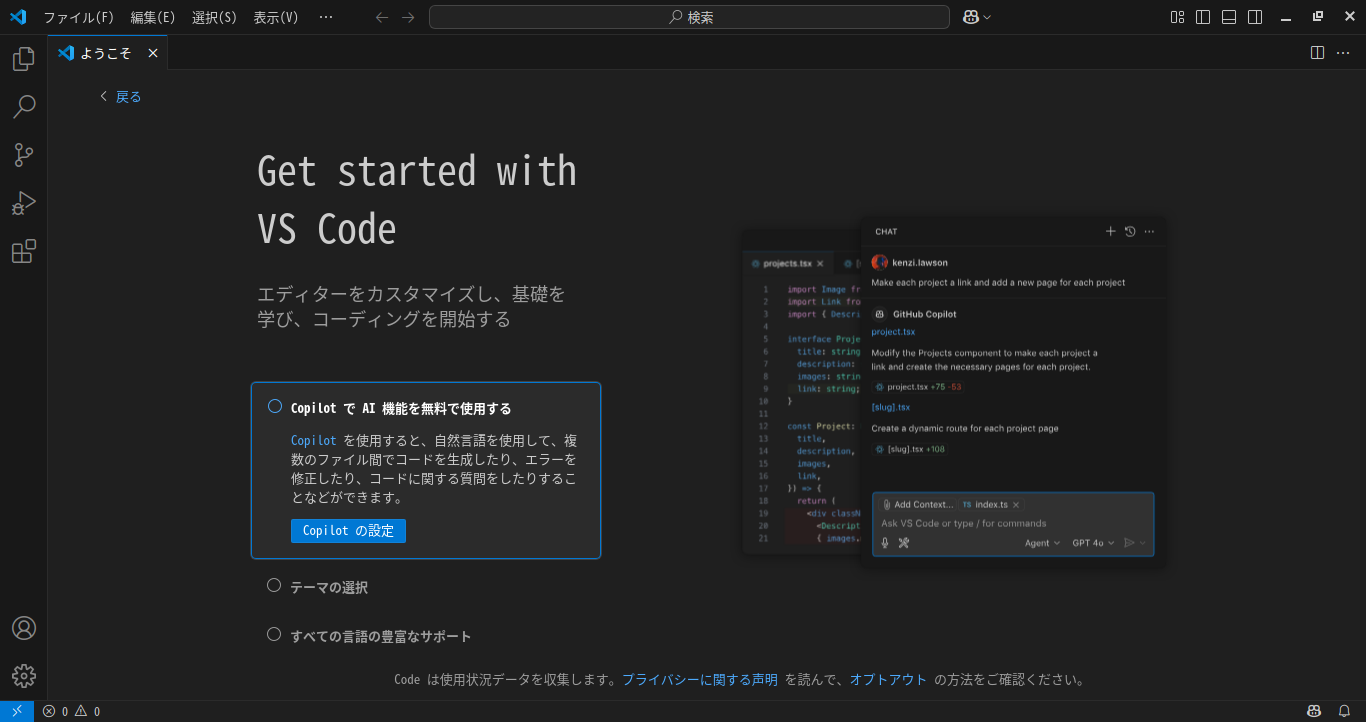Screen dimensions: 1366x722
Task: Open the Accounts menu icon
Action: (x=23, y=628)
